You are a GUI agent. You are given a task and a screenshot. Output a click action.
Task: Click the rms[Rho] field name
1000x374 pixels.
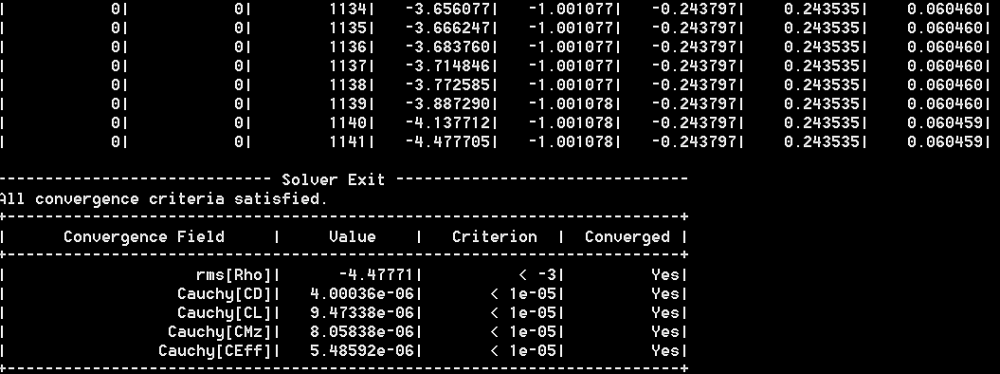pos(234,275)
